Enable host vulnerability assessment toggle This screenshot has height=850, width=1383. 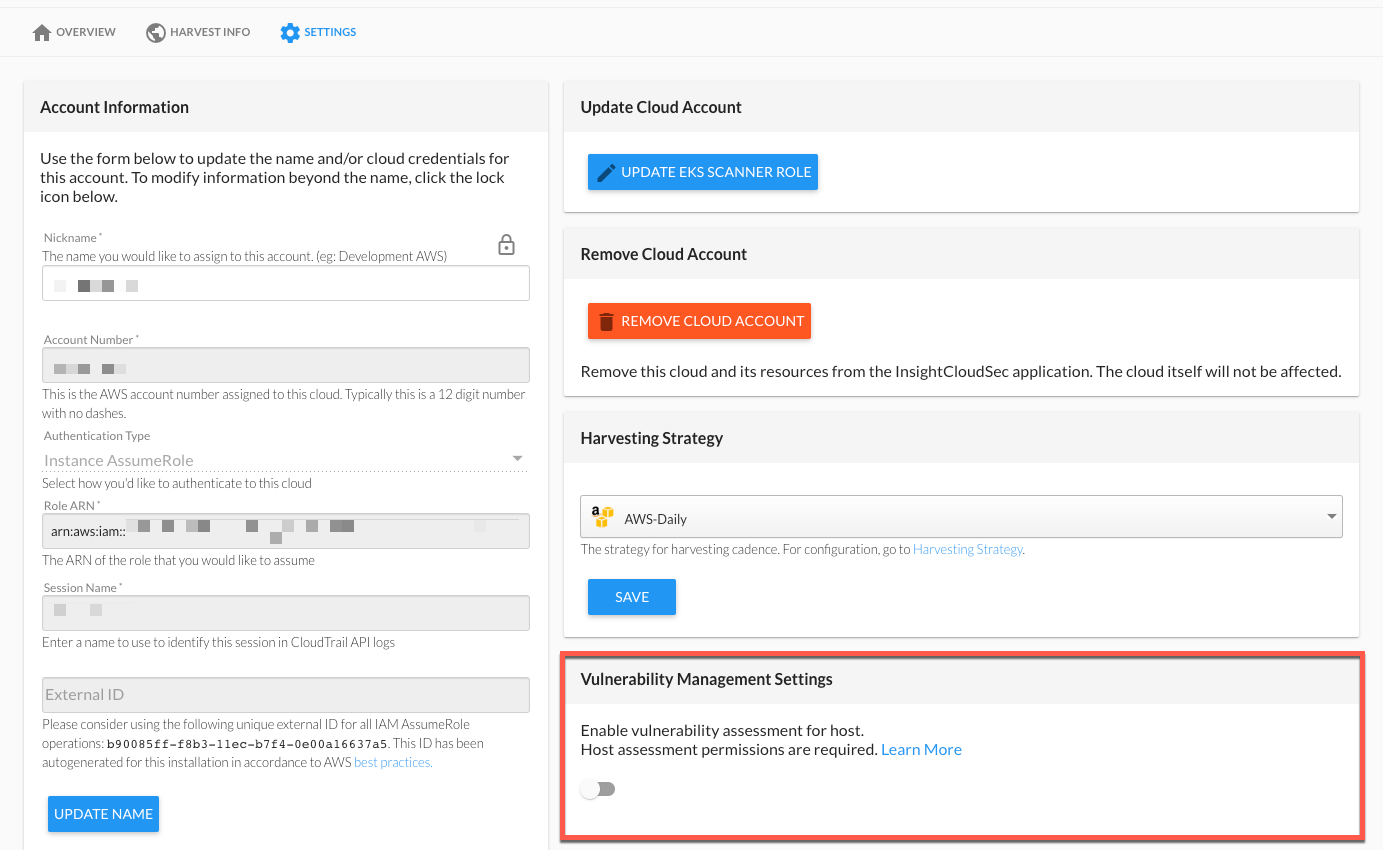(598, 789)
